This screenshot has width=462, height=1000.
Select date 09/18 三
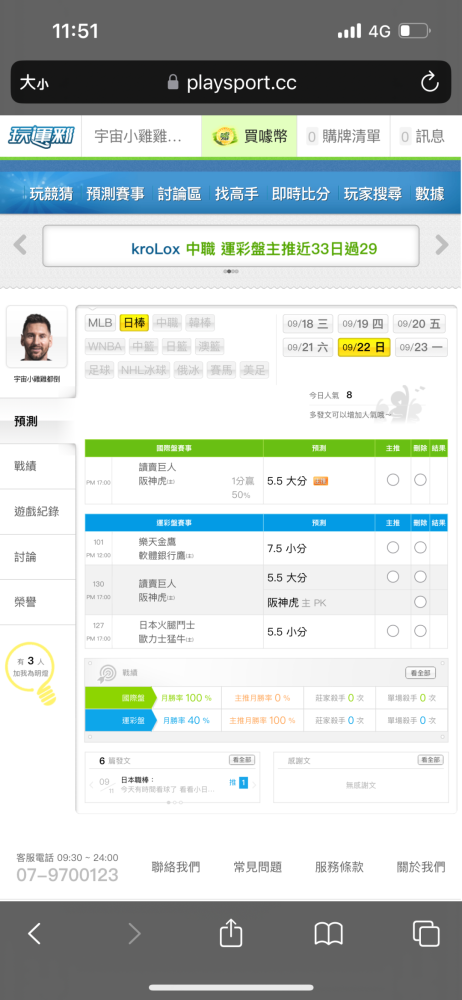pos(308,324)
